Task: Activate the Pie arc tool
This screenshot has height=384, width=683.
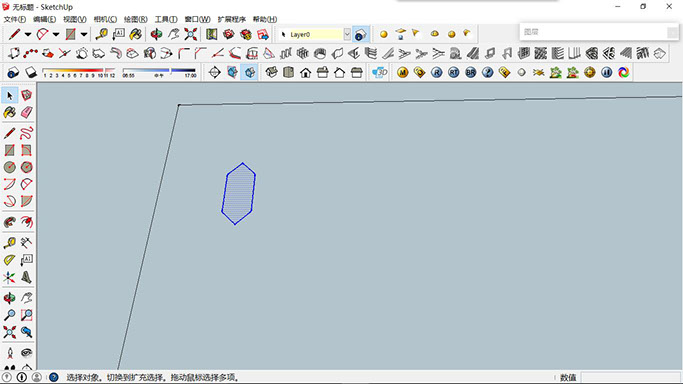Action: 27,201
